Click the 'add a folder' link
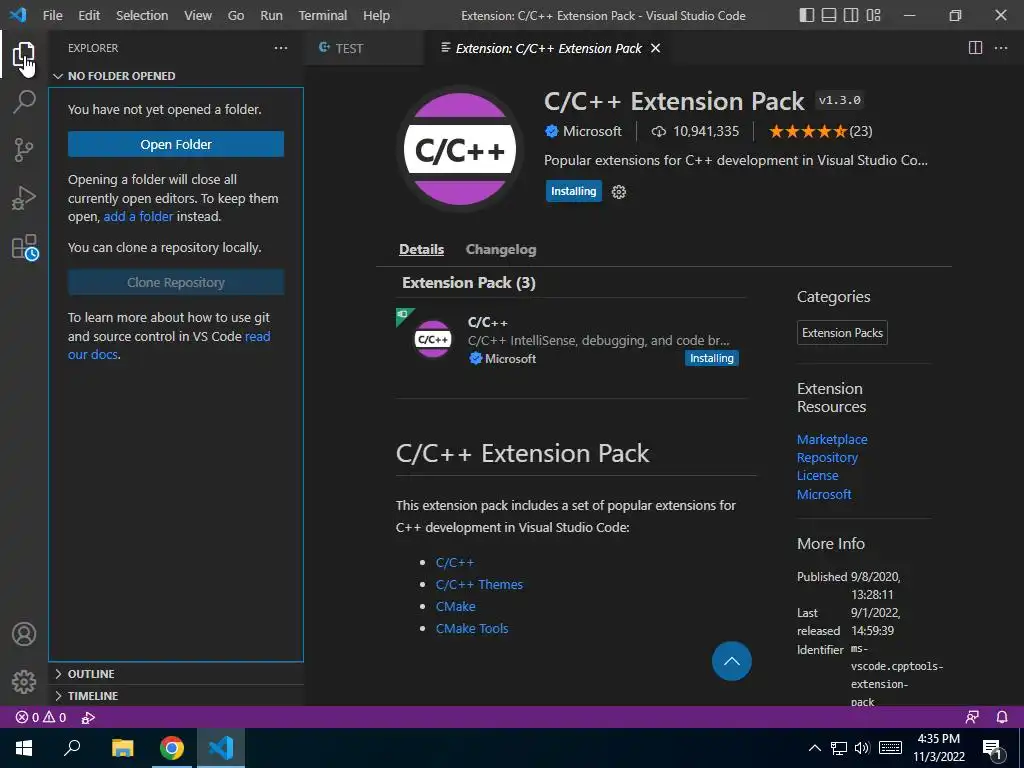The height and width of the screenshot is (768, 1024). [138, 216]
